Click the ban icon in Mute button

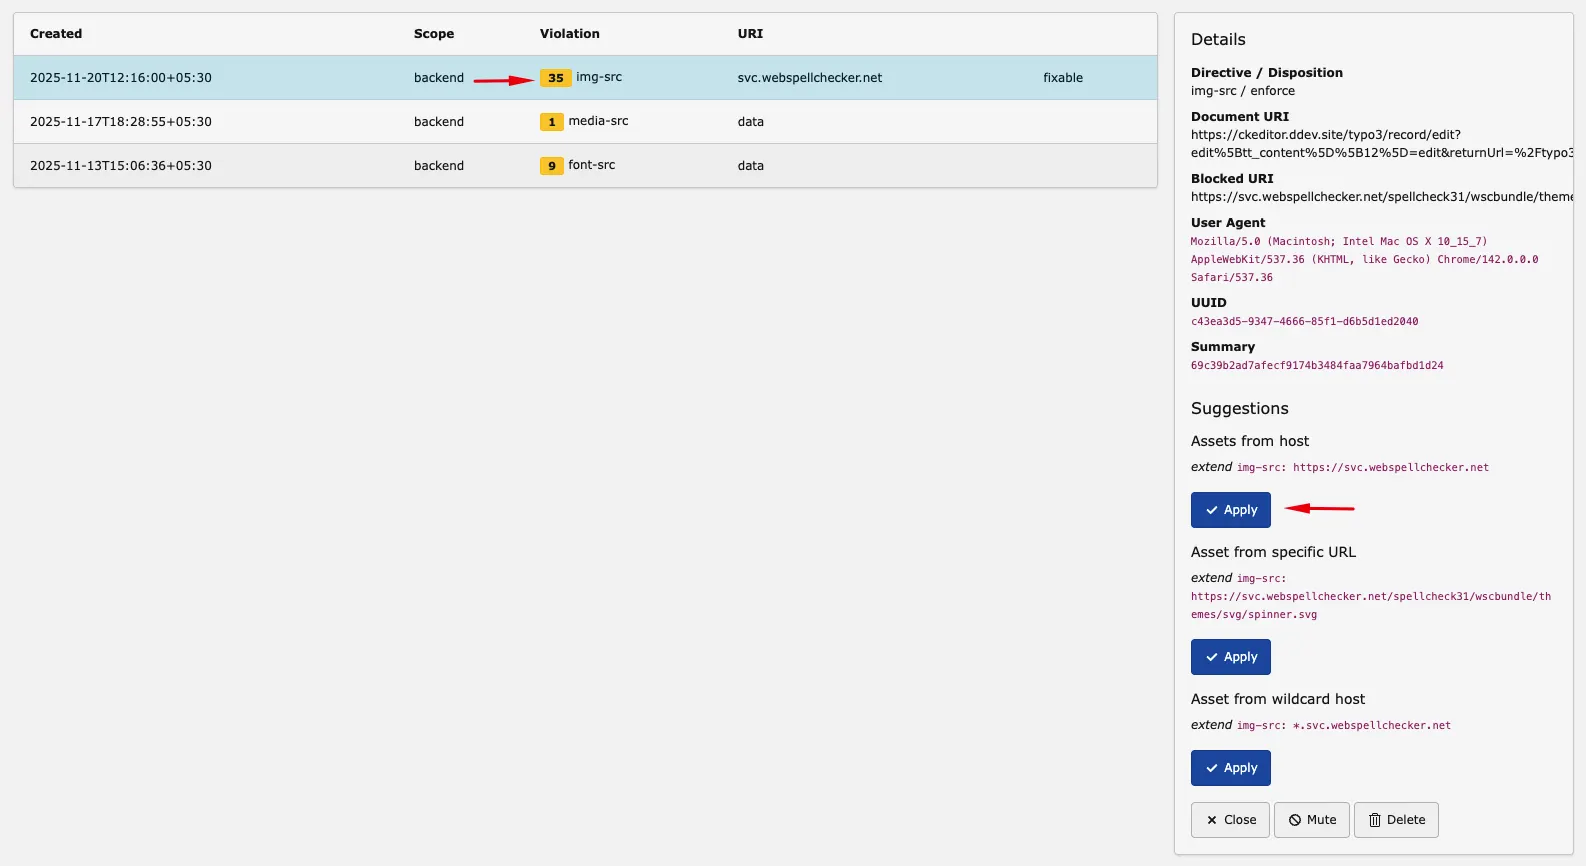pos(1295,820)
